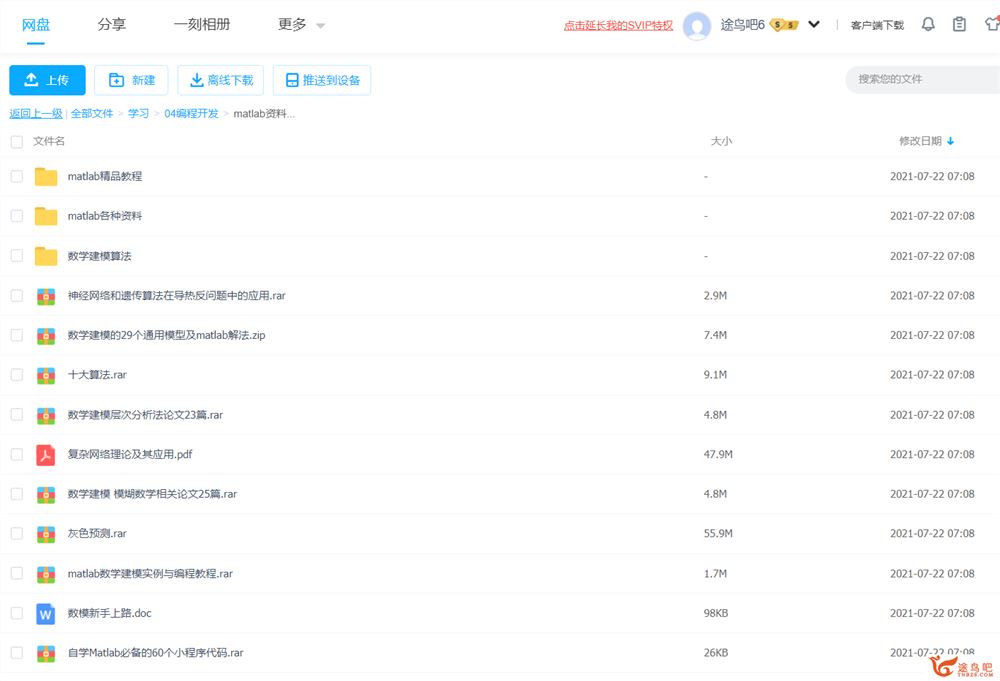Click PDF icon of 复杂网络理论及其应用.pdf
Screen dimensions: 1000x681
(46, 455)
